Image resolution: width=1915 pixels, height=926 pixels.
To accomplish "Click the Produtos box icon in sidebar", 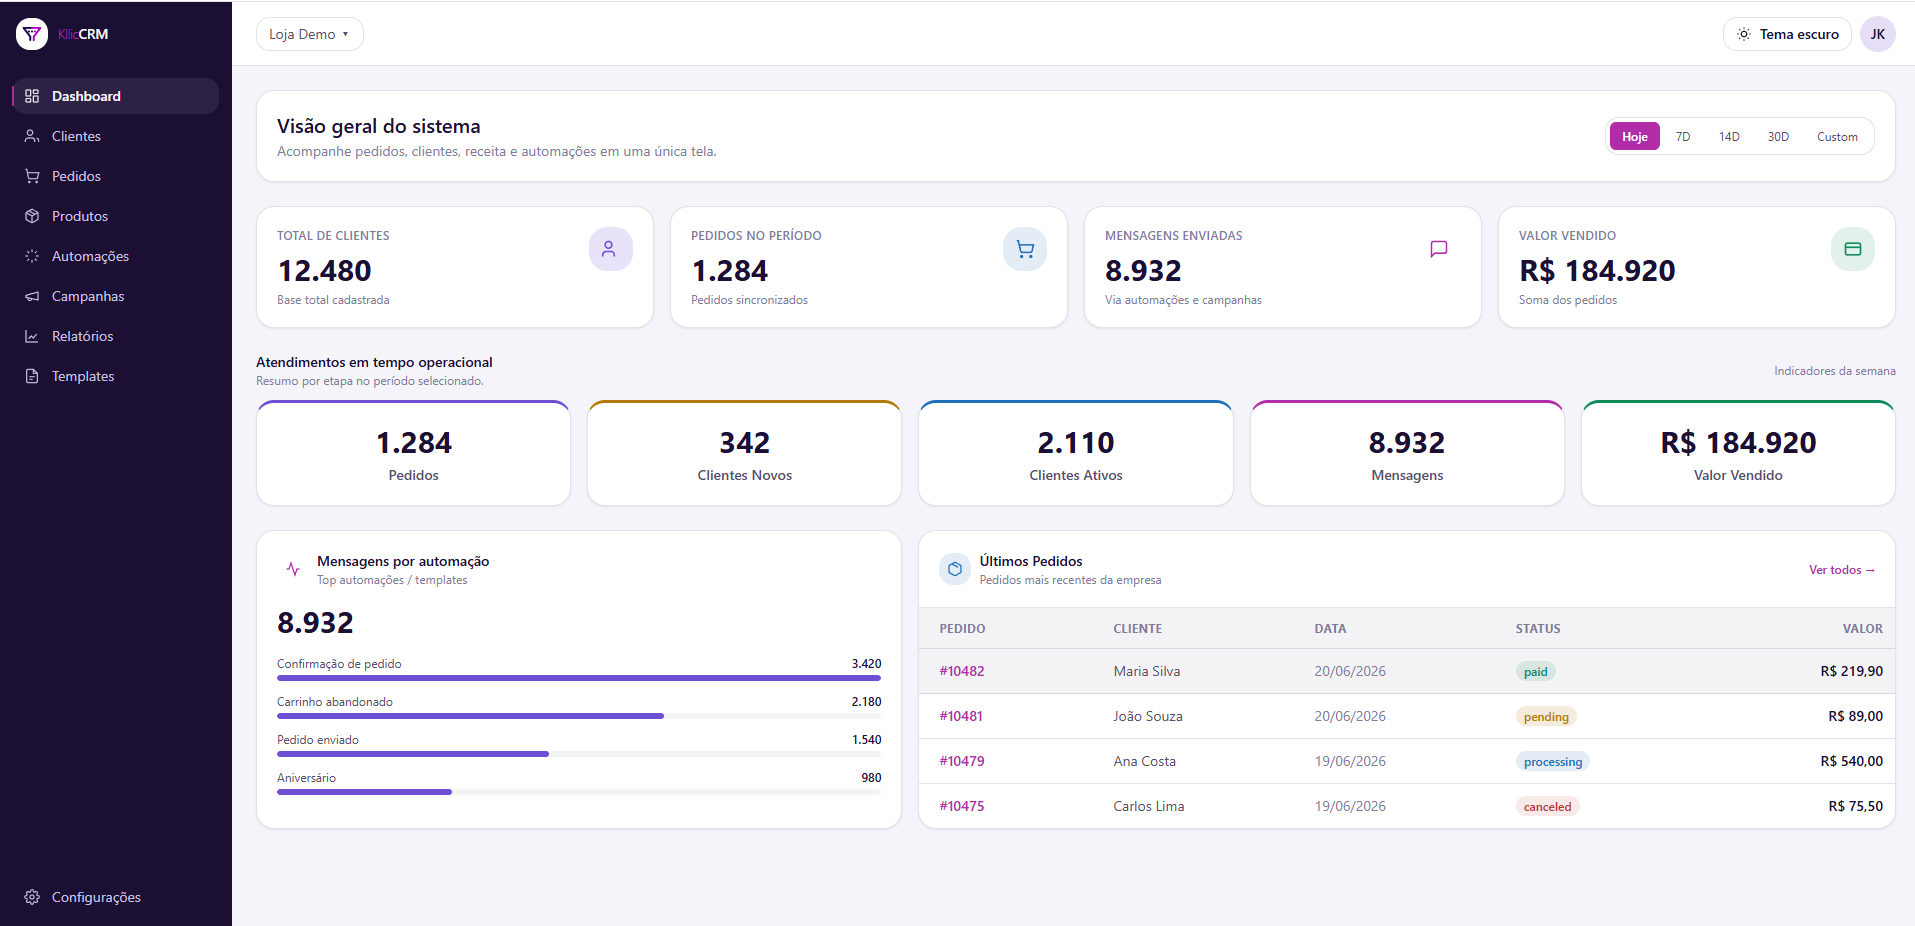I will 32,216.
